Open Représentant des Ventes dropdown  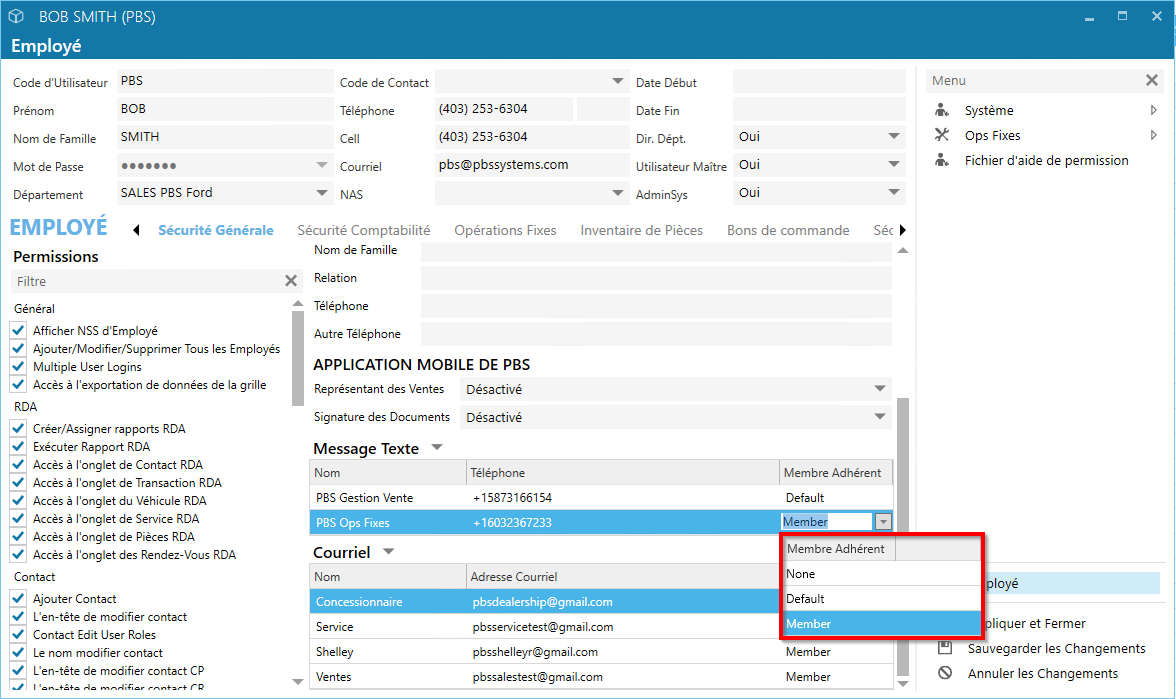point(880,388)
